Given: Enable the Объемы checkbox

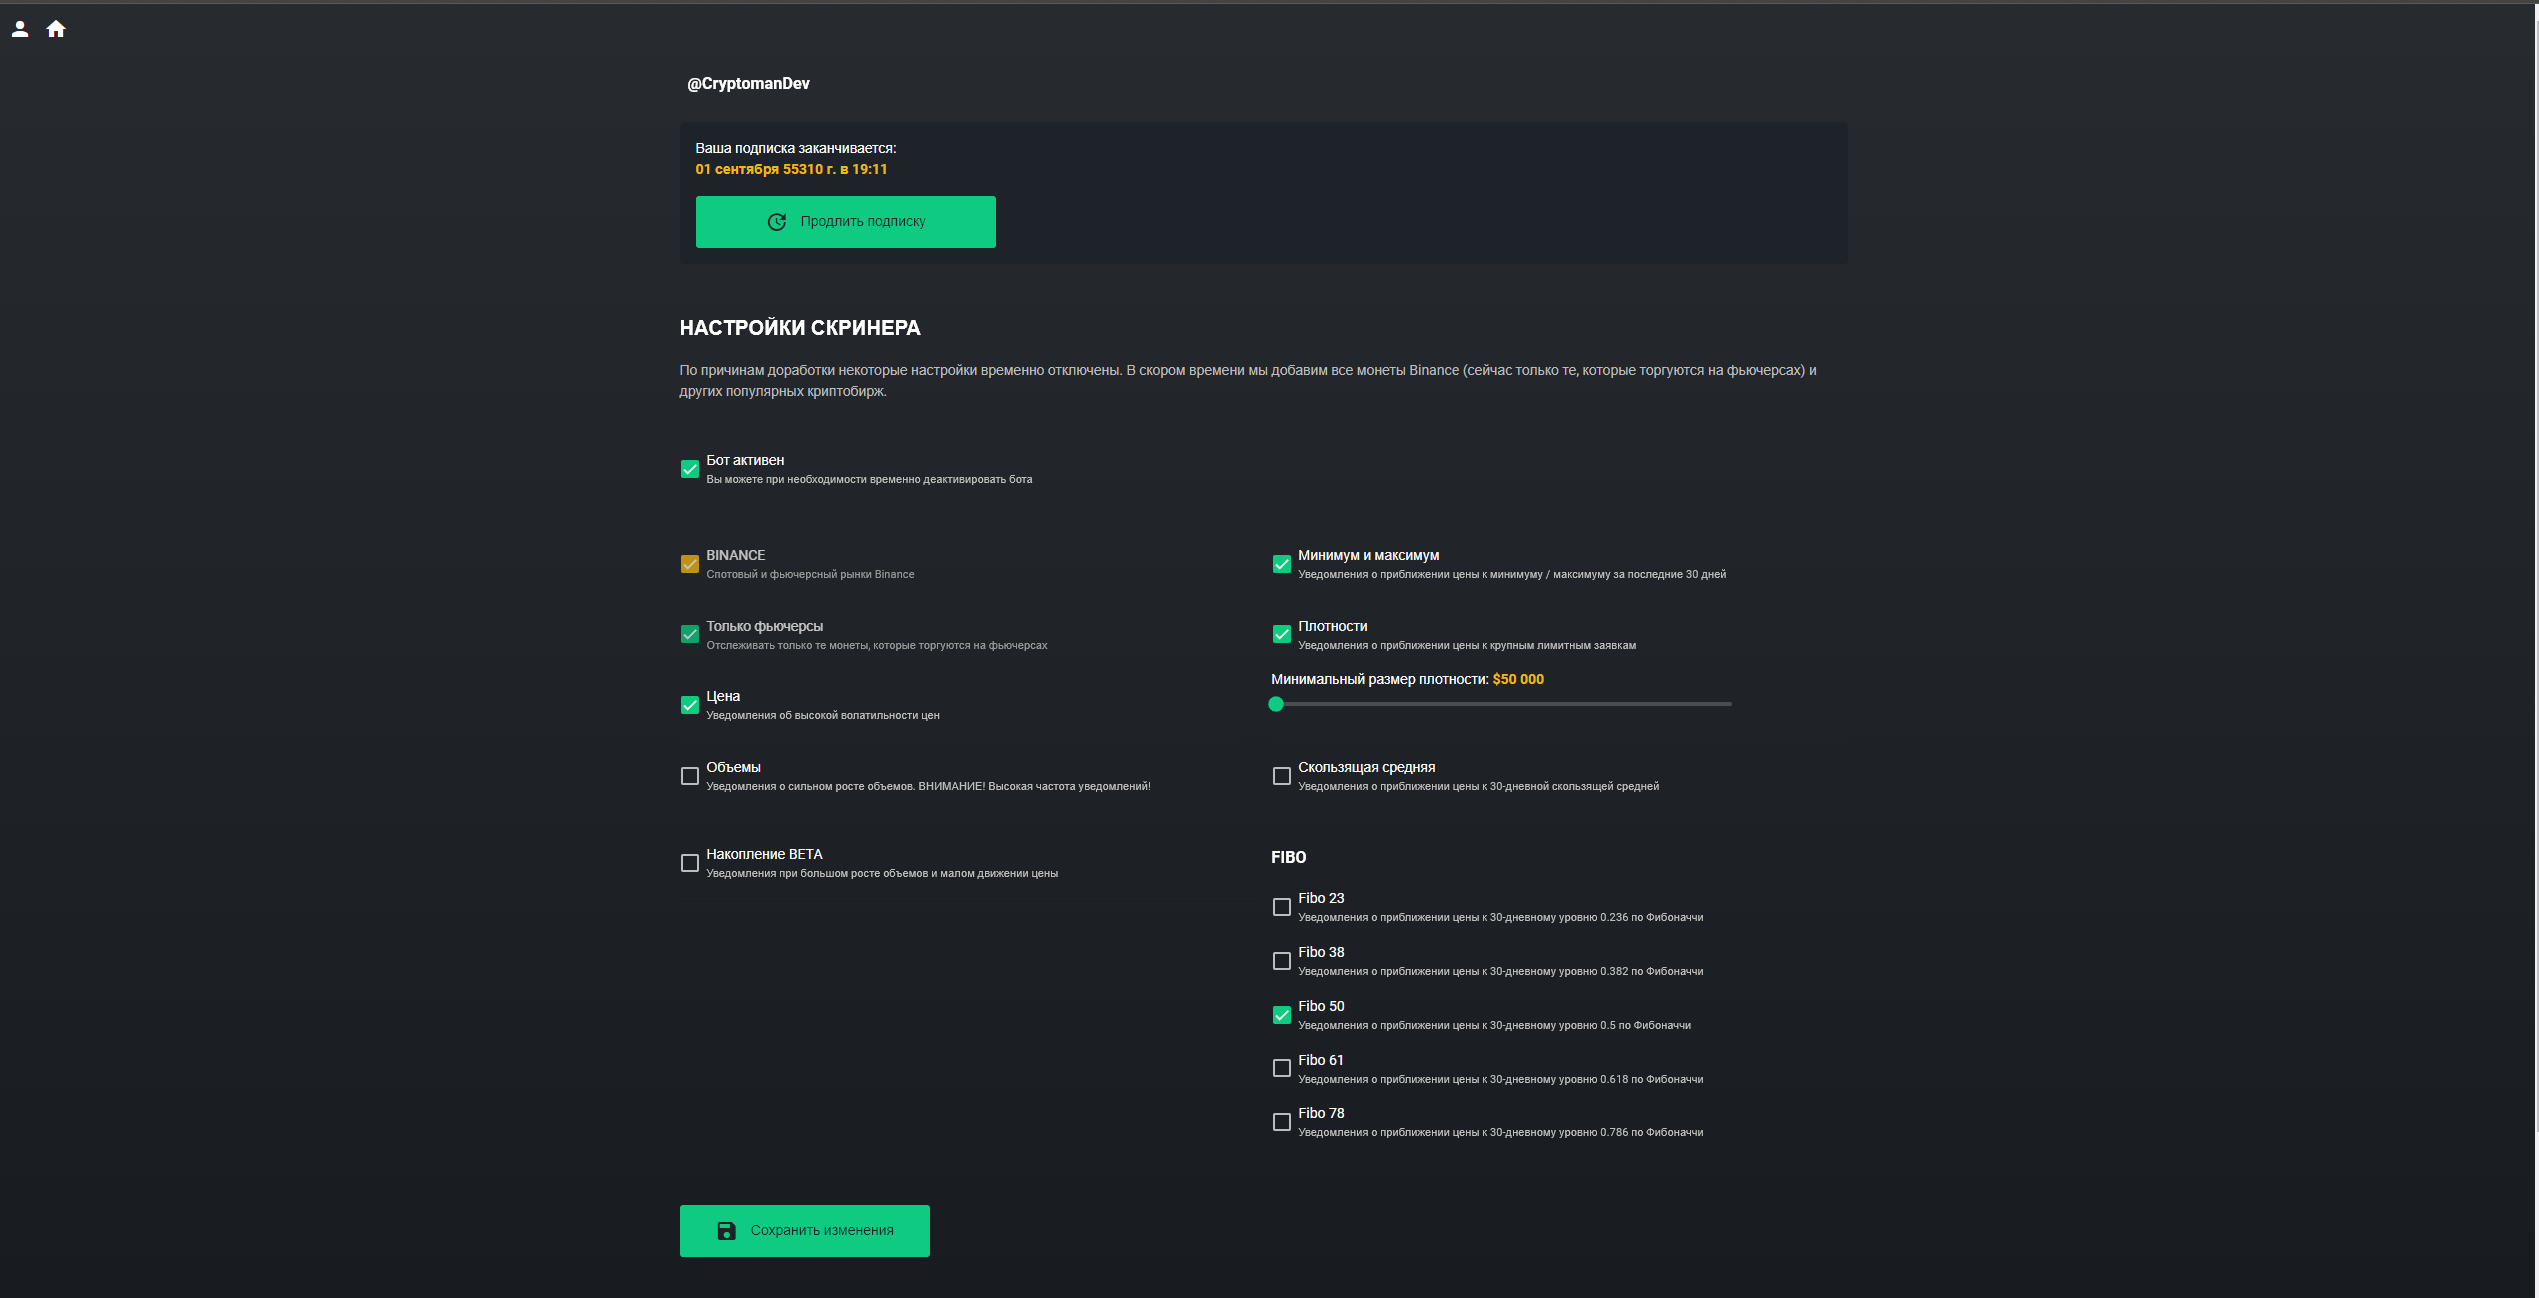Looking at the screenshot, I should click(x=690, y=776).
